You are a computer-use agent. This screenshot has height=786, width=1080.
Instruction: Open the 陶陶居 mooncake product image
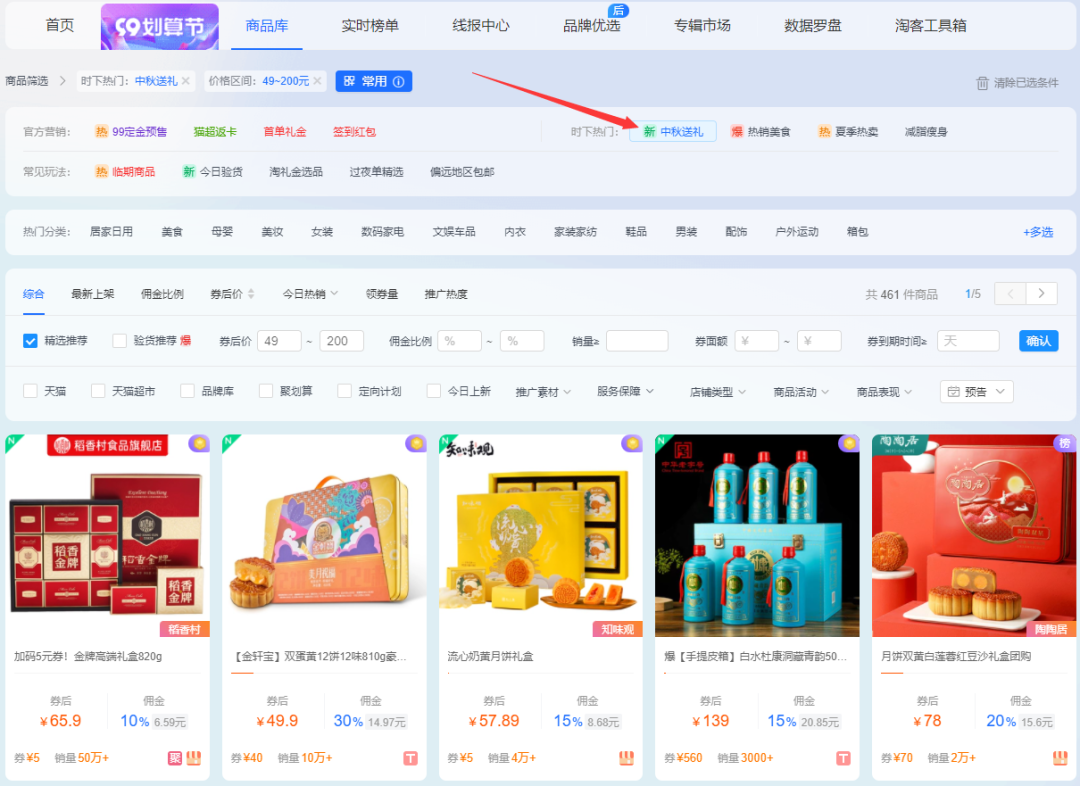click(974, 536)
